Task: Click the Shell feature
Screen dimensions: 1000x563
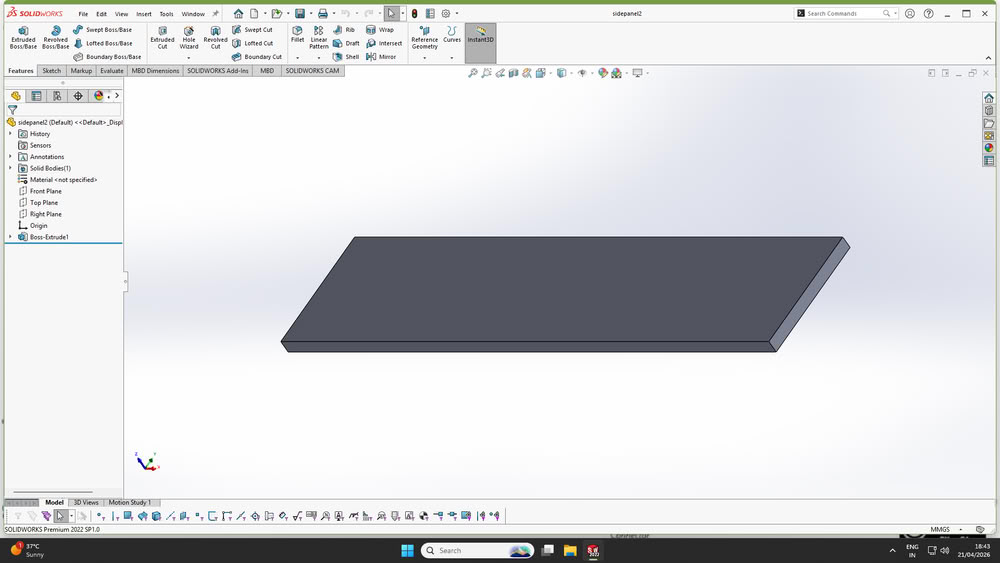Action: coord(346,57)
